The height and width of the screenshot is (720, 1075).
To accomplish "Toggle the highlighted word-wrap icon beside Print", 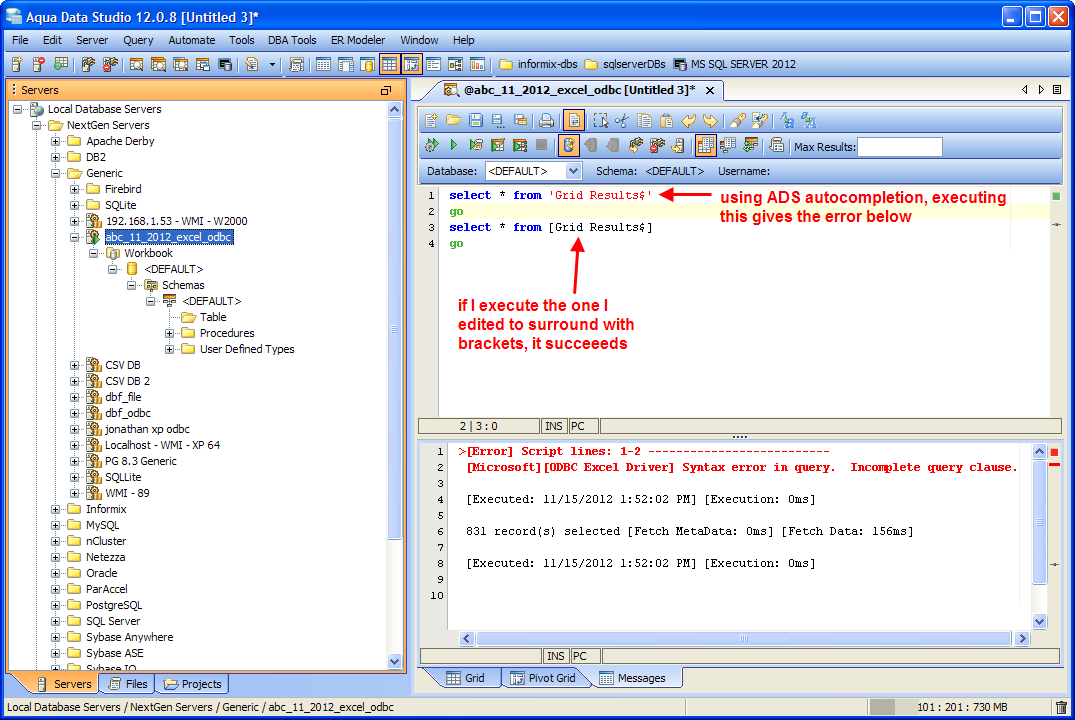I will tap(574, 121).
